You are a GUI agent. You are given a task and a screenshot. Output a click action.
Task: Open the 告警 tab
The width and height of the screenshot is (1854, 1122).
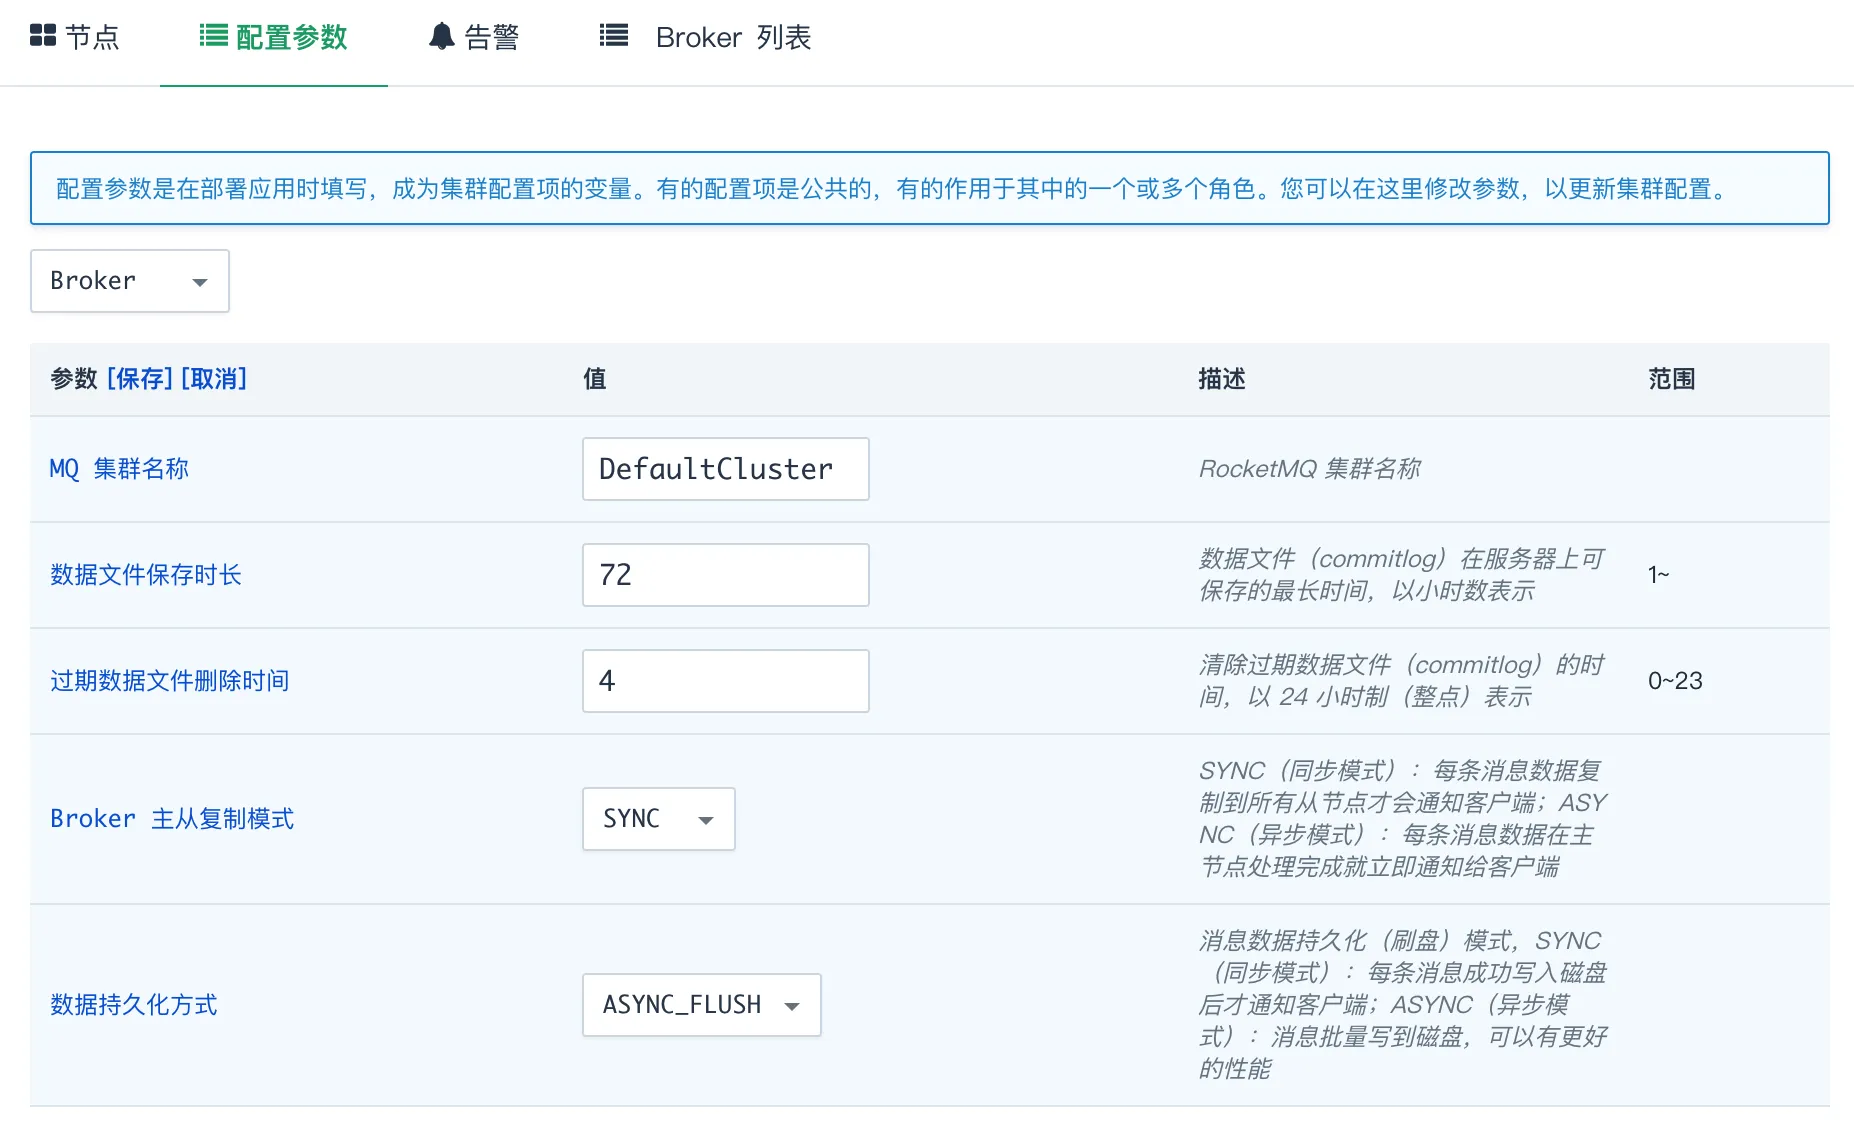click(474, 37)
